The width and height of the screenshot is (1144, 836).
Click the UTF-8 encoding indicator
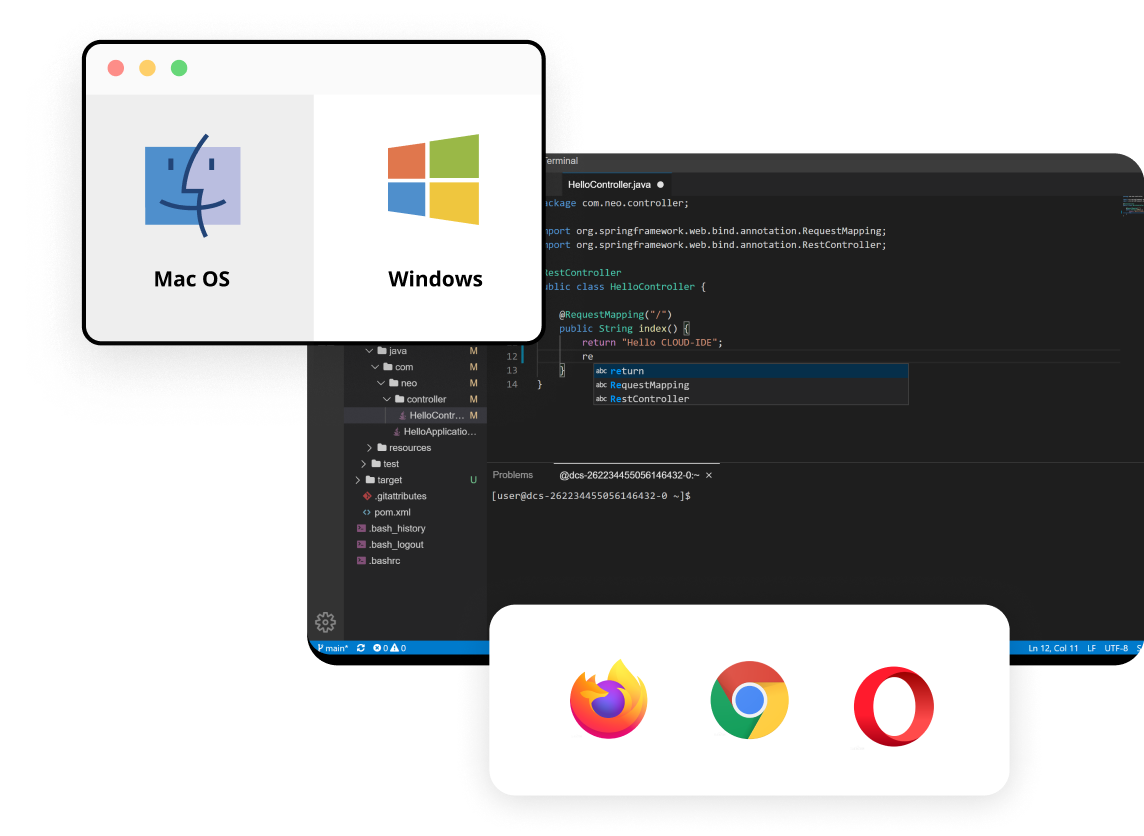click(x=1116, y=648)
